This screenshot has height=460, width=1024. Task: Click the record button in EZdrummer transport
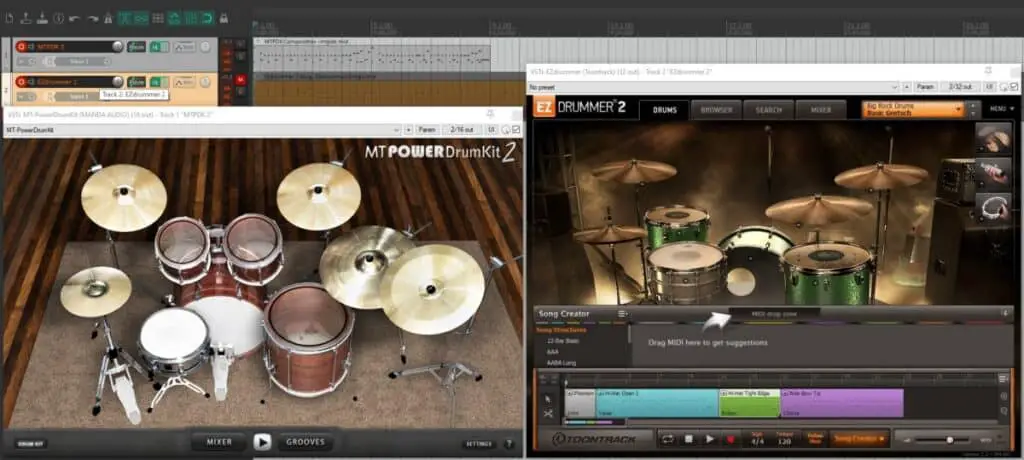(x=730, y=439)
